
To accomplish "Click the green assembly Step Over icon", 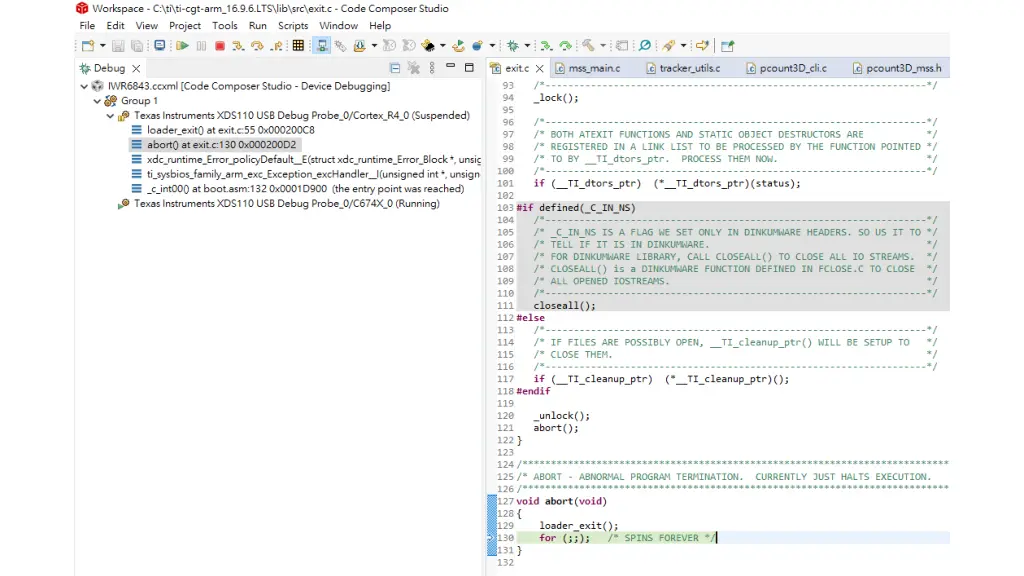I will click(x=566, y=46).
